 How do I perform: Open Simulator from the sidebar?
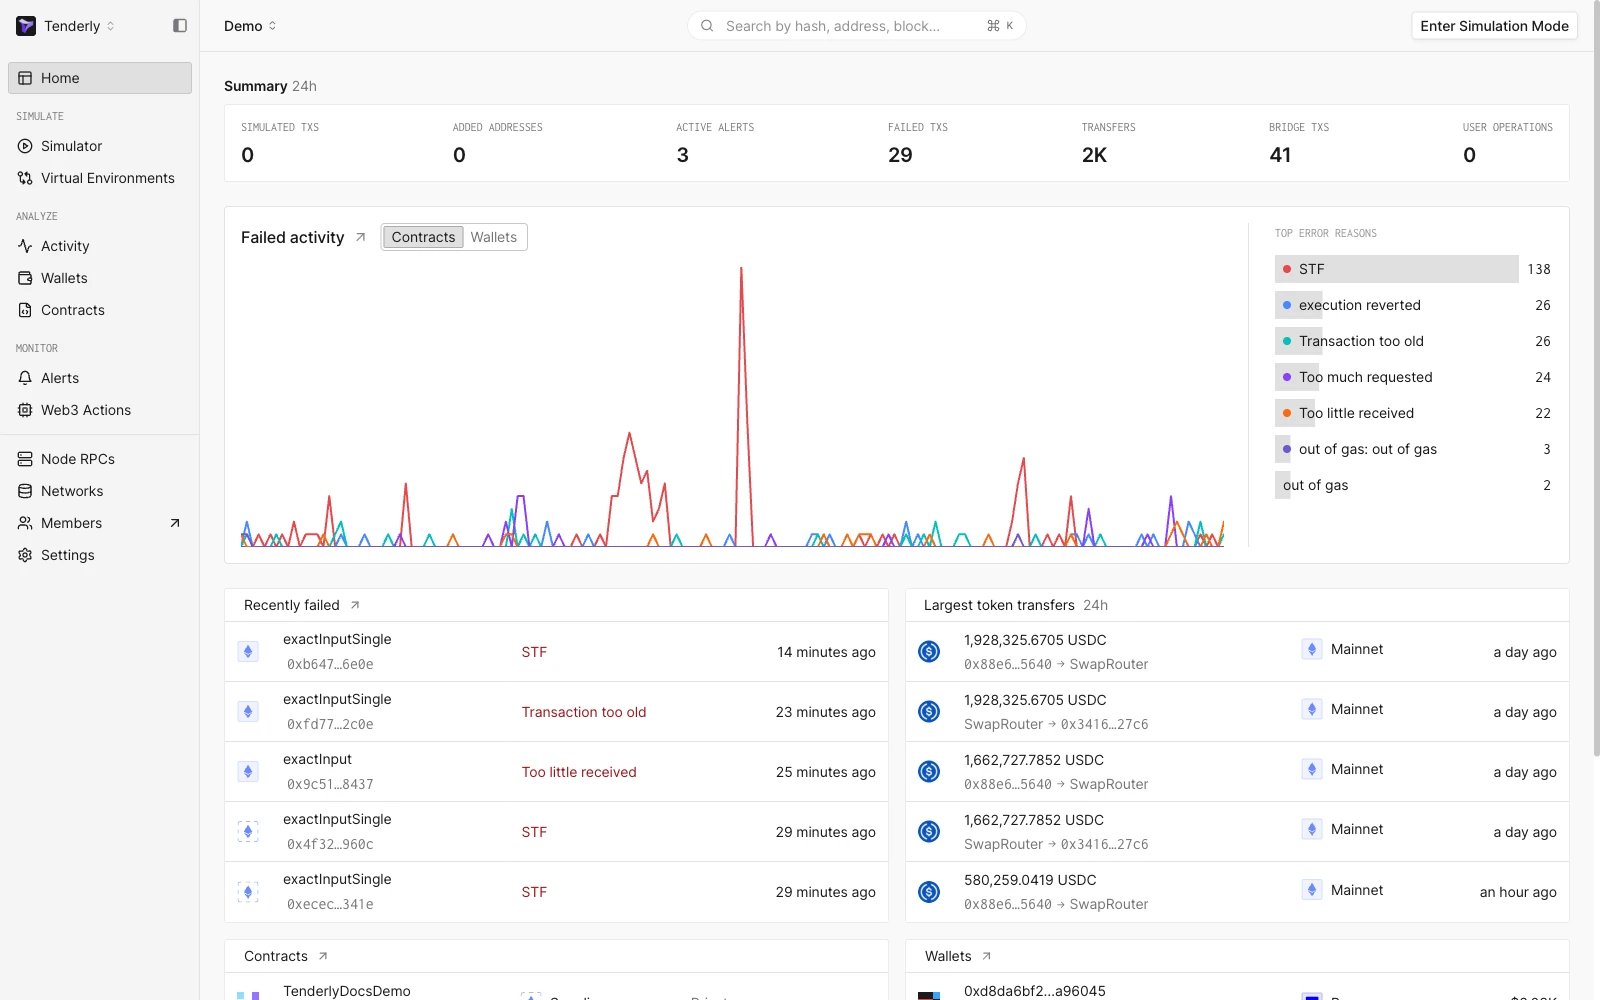pos(100,146)
